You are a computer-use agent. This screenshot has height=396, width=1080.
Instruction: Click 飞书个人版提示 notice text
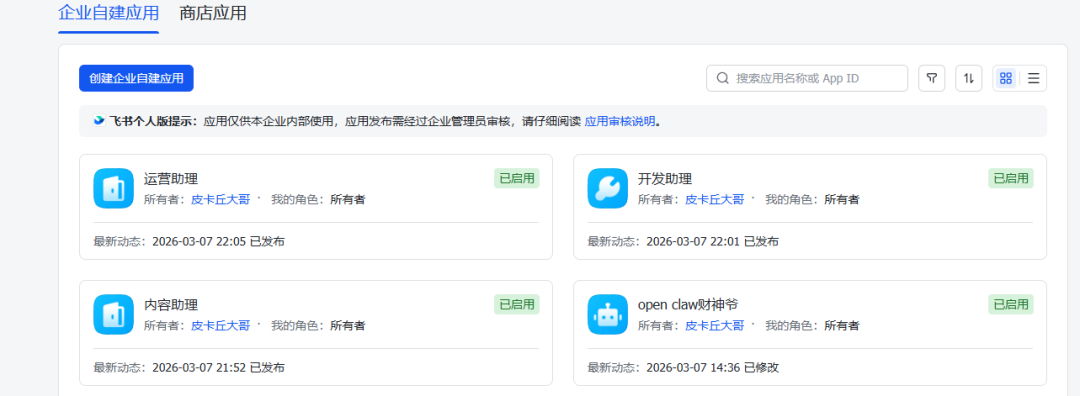pyautogui.click(x=154, y=122)
